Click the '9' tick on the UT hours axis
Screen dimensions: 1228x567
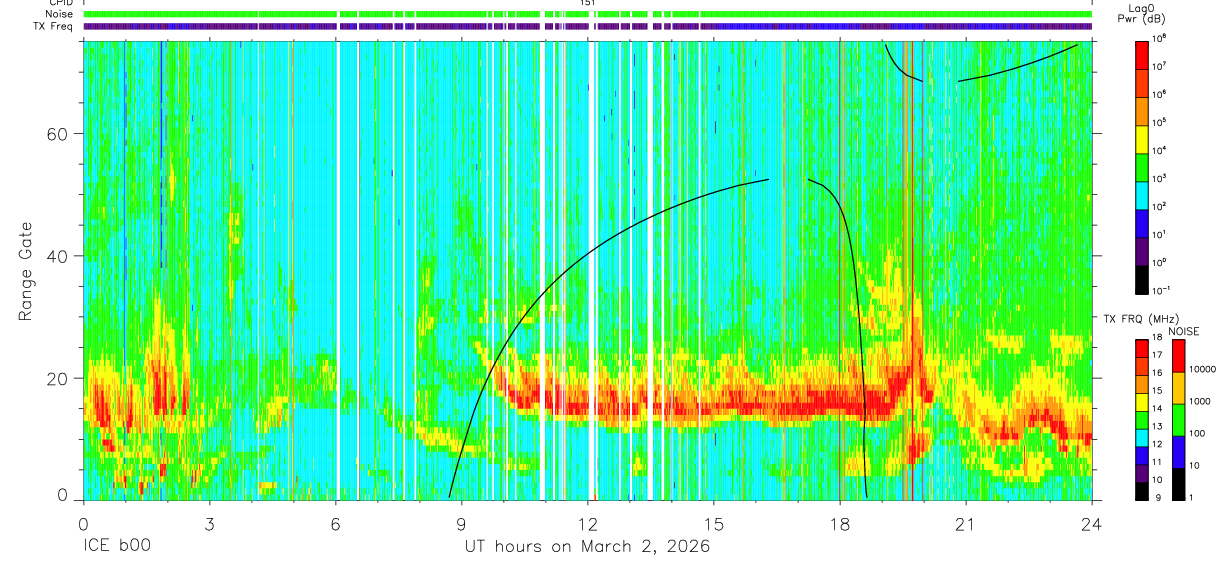click(x=461, y=523)
